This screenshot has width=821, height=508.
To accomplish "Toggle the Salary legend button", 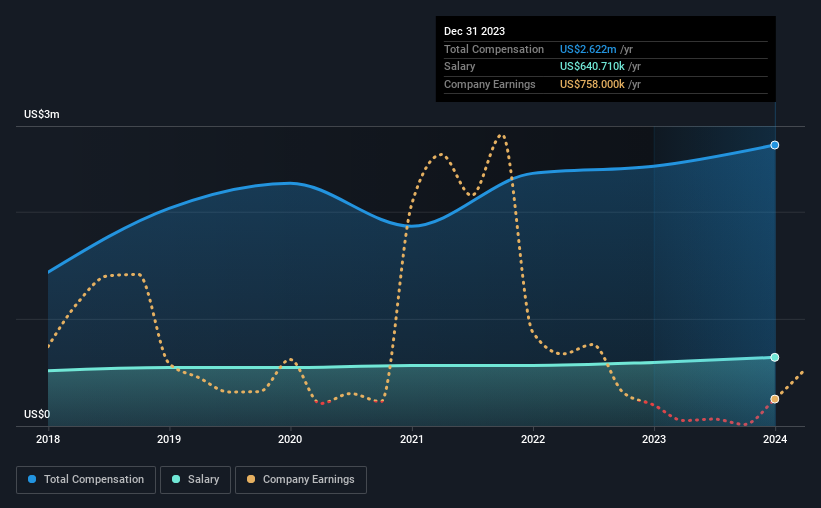I will click(195, 480).
